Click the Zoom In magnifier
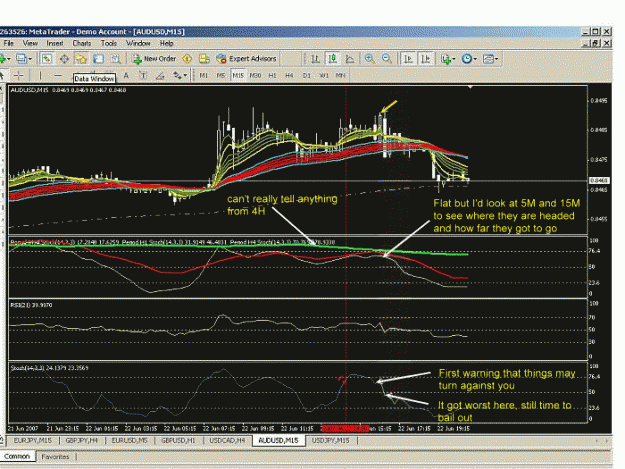The height and width of the screenshot is (469, 625). tap(369, 59)
